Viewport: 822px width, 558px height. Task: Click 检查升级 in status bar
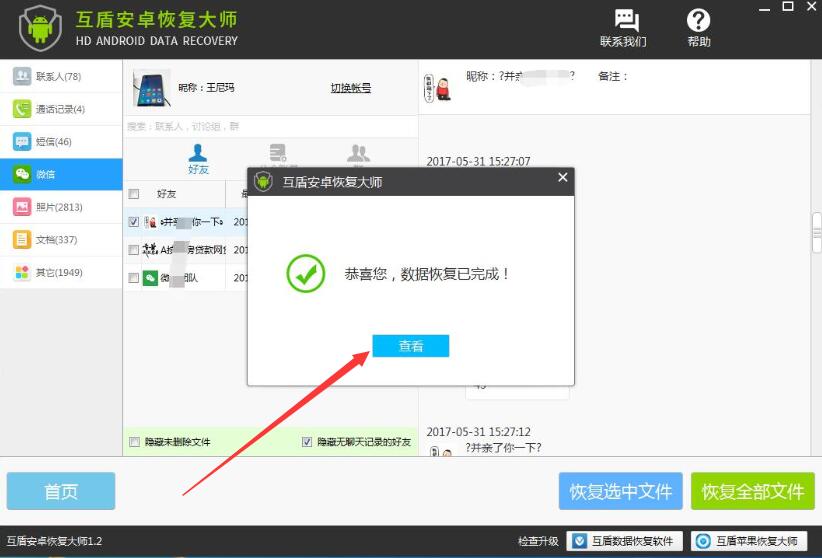pyautogui.click(x=538, y=541)
